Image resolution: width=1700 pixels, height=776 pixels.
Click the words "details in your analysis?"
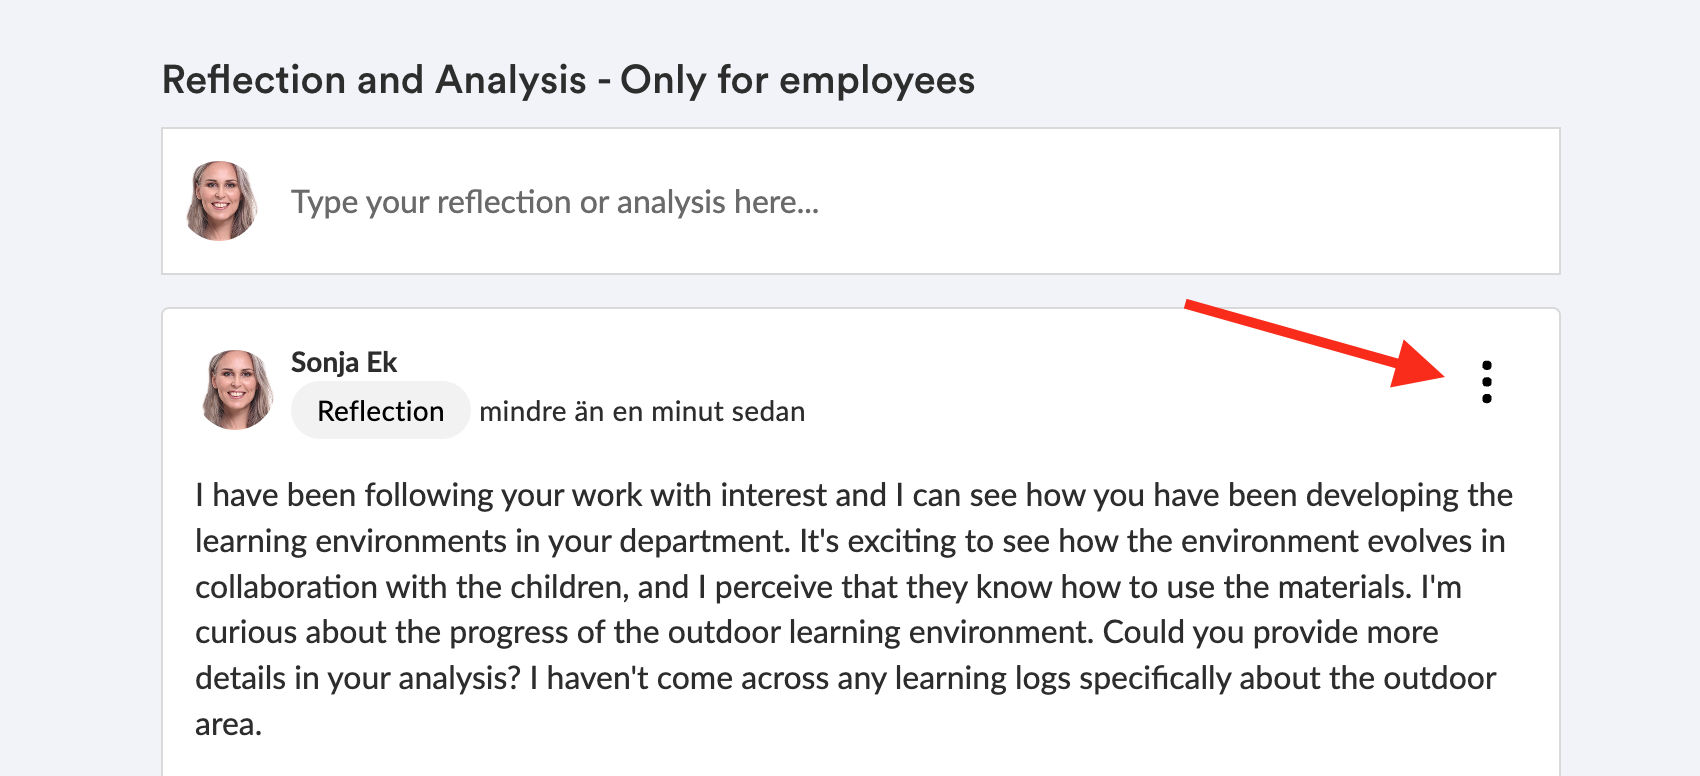[x=358, y=678]
